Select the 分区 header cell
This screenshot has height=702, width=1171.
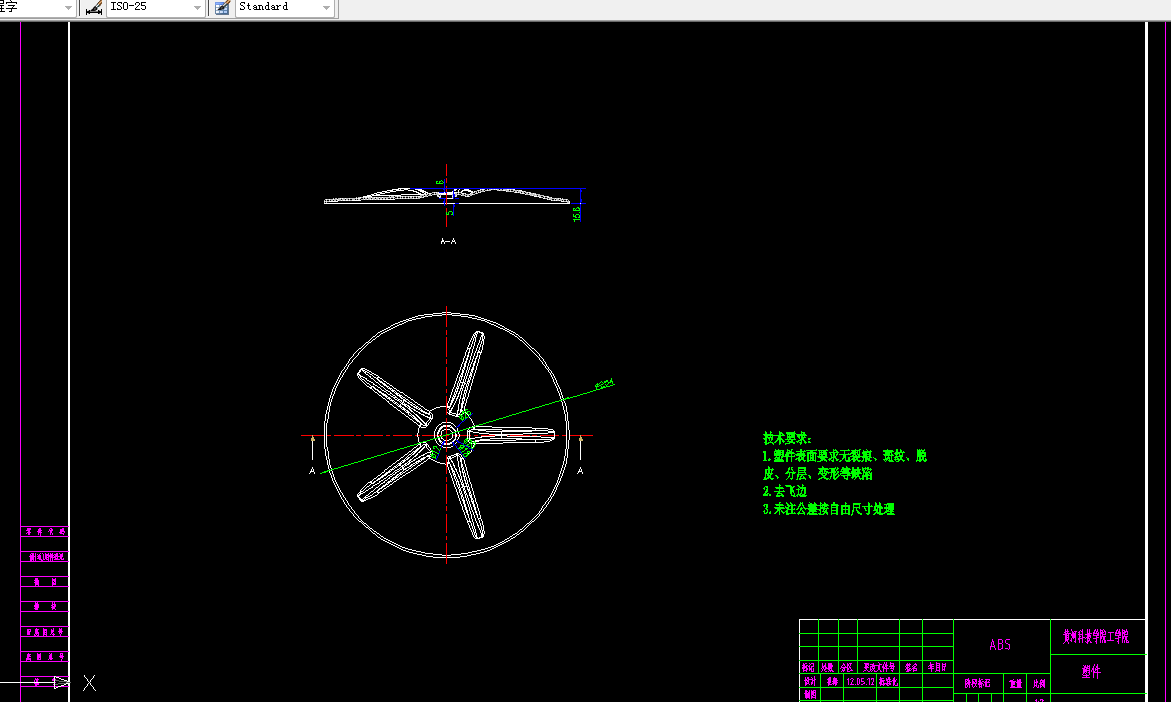(x=846, y=668)
